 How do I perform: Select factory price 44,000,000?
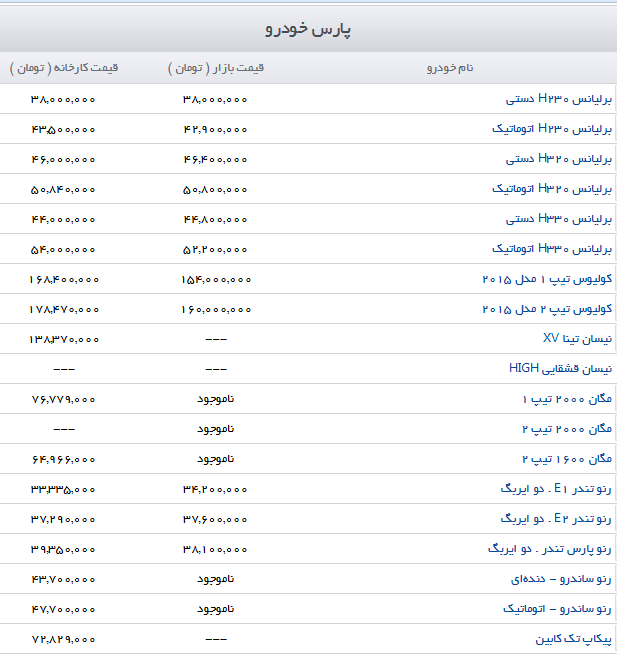(63, 220)
